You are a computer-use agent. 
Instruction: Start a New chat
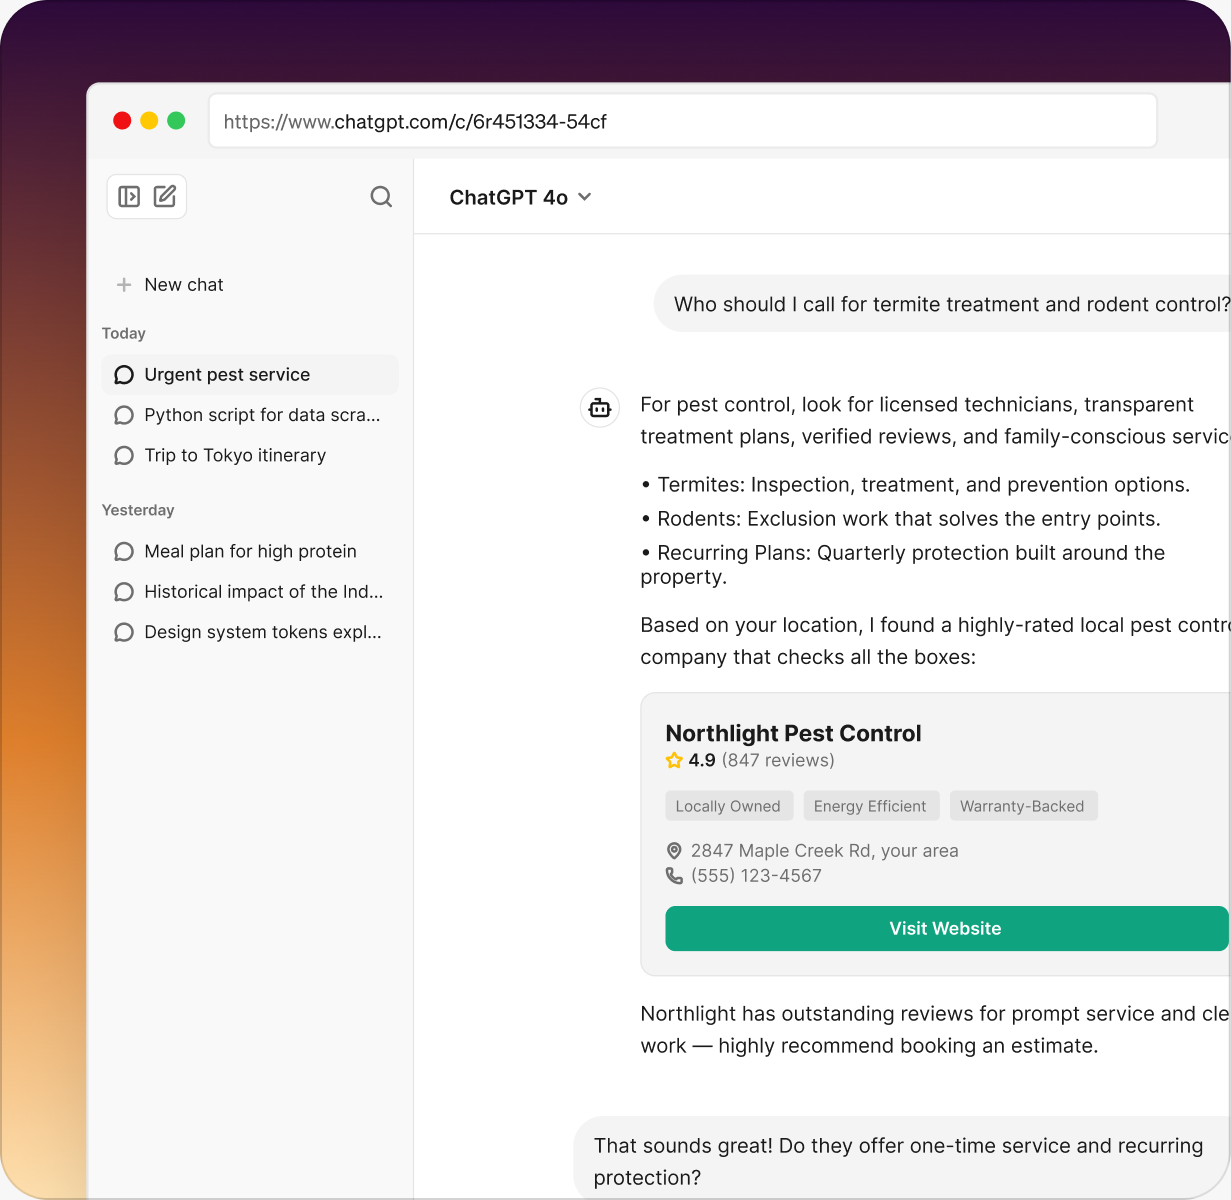[170, 285]
